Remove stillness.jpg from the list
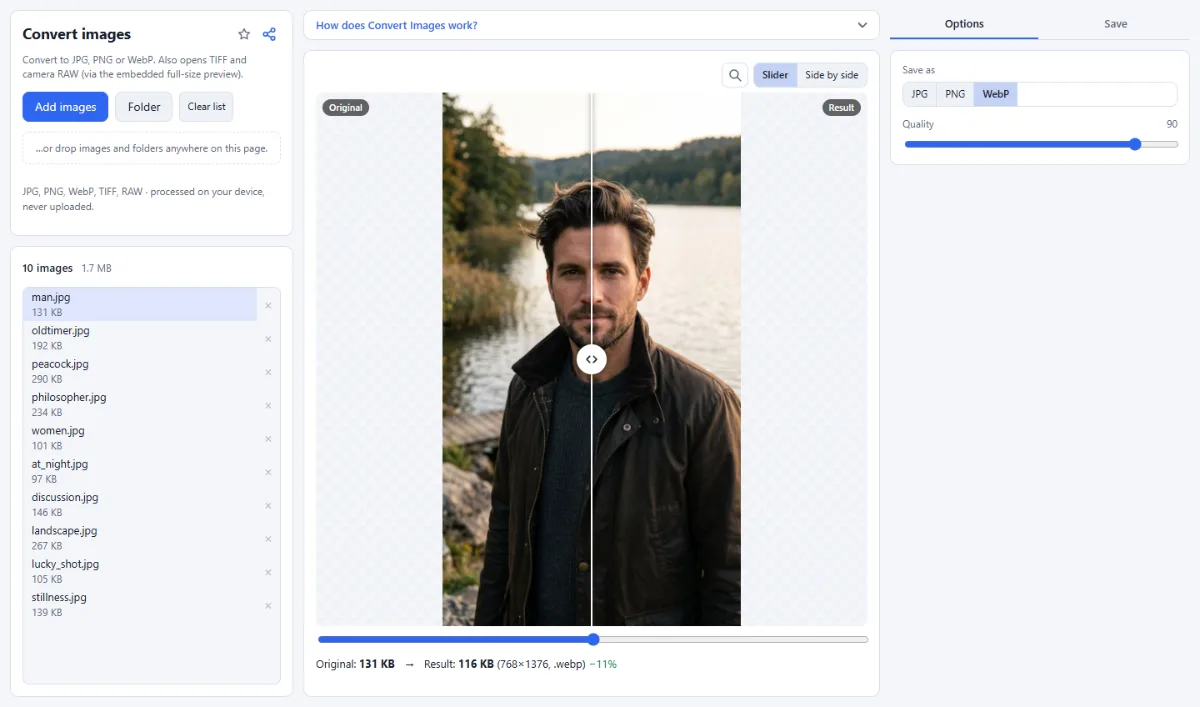This screenshot has width=1200, height=707. pyautogui.click(x=268, y=605)
